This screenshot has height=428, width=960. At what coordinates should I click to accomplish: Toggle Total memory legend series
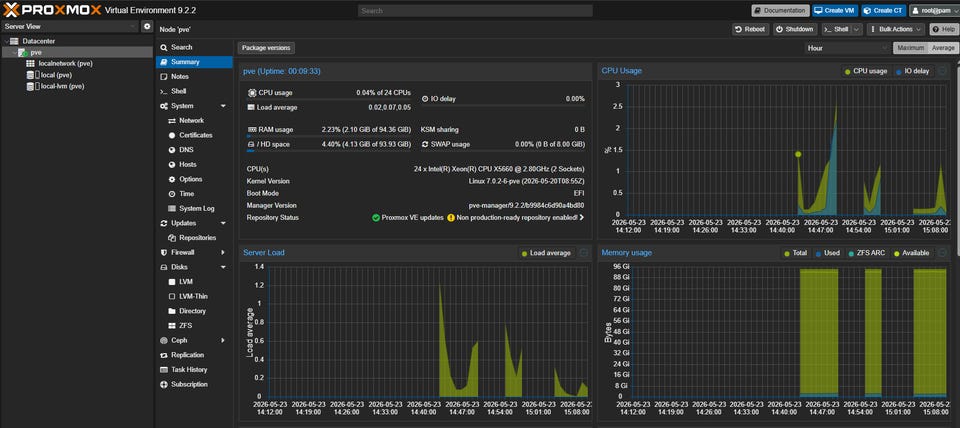(795, 253)
